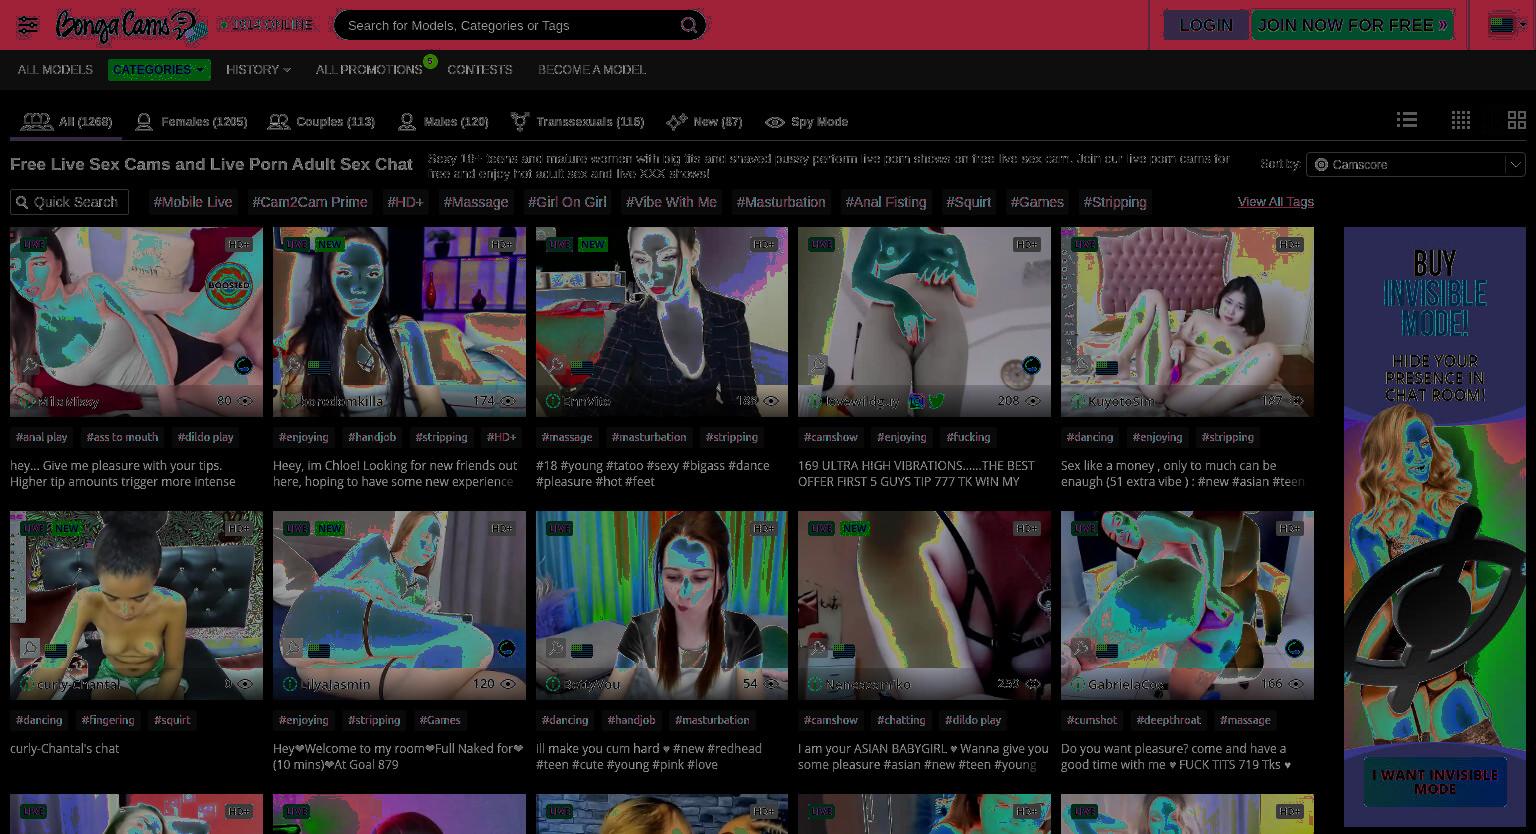The width and height of the screenshot is (1536, 834).
Task: Open BECOME A MODEL in the navigation bar
Action: pyautogui.click(x=592, y=70)
